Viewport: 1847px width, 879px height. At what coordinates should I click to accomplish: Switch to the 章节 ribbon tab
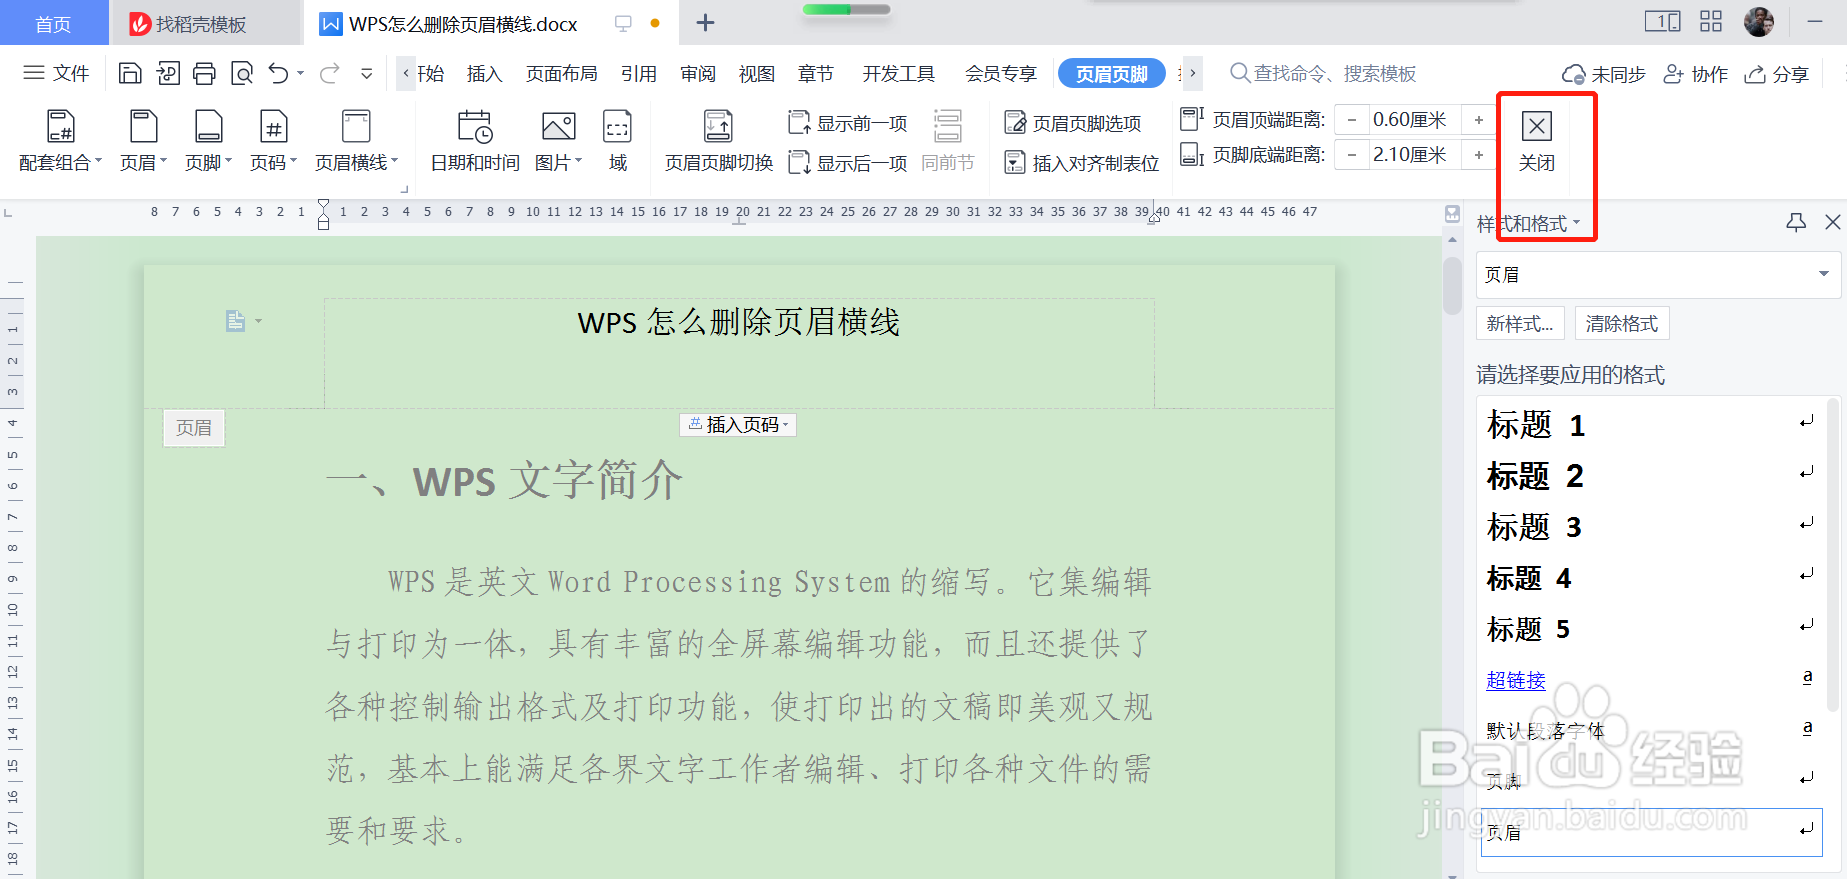point(816,74)
